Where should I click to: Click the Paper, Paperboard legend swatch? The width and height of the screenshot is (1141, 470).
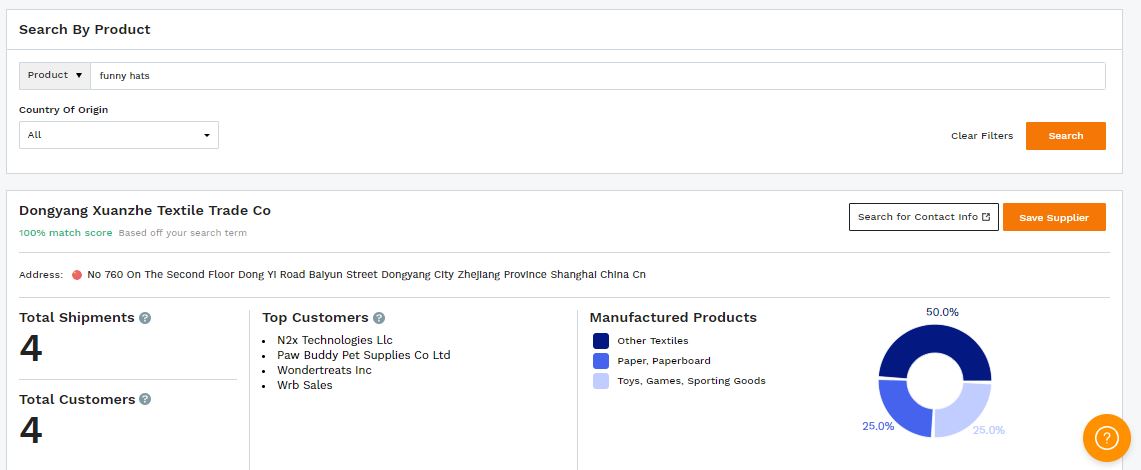click(x=601, y=361)
